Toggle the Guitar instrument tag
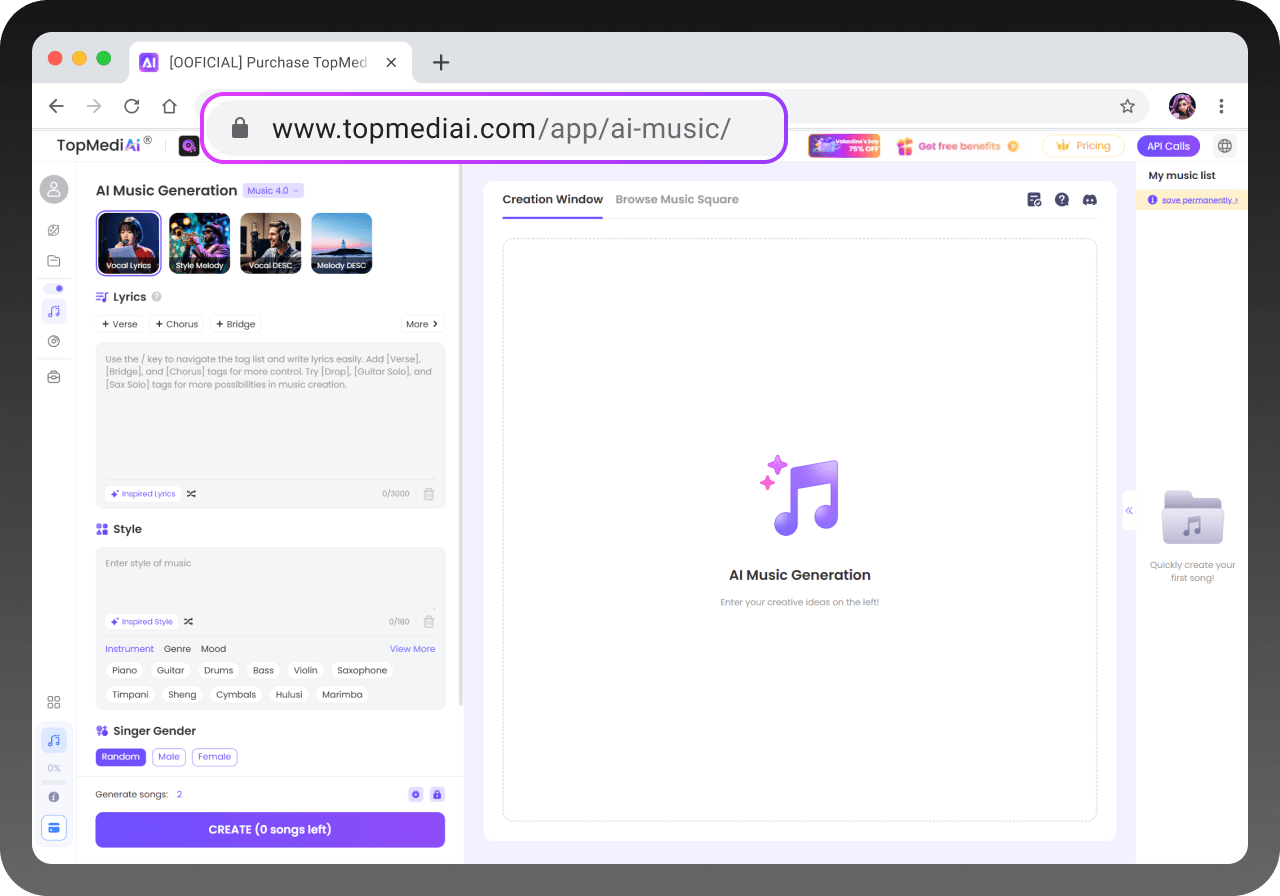Viewport: 1280px width, 896px height. click(x=171, y=671)
